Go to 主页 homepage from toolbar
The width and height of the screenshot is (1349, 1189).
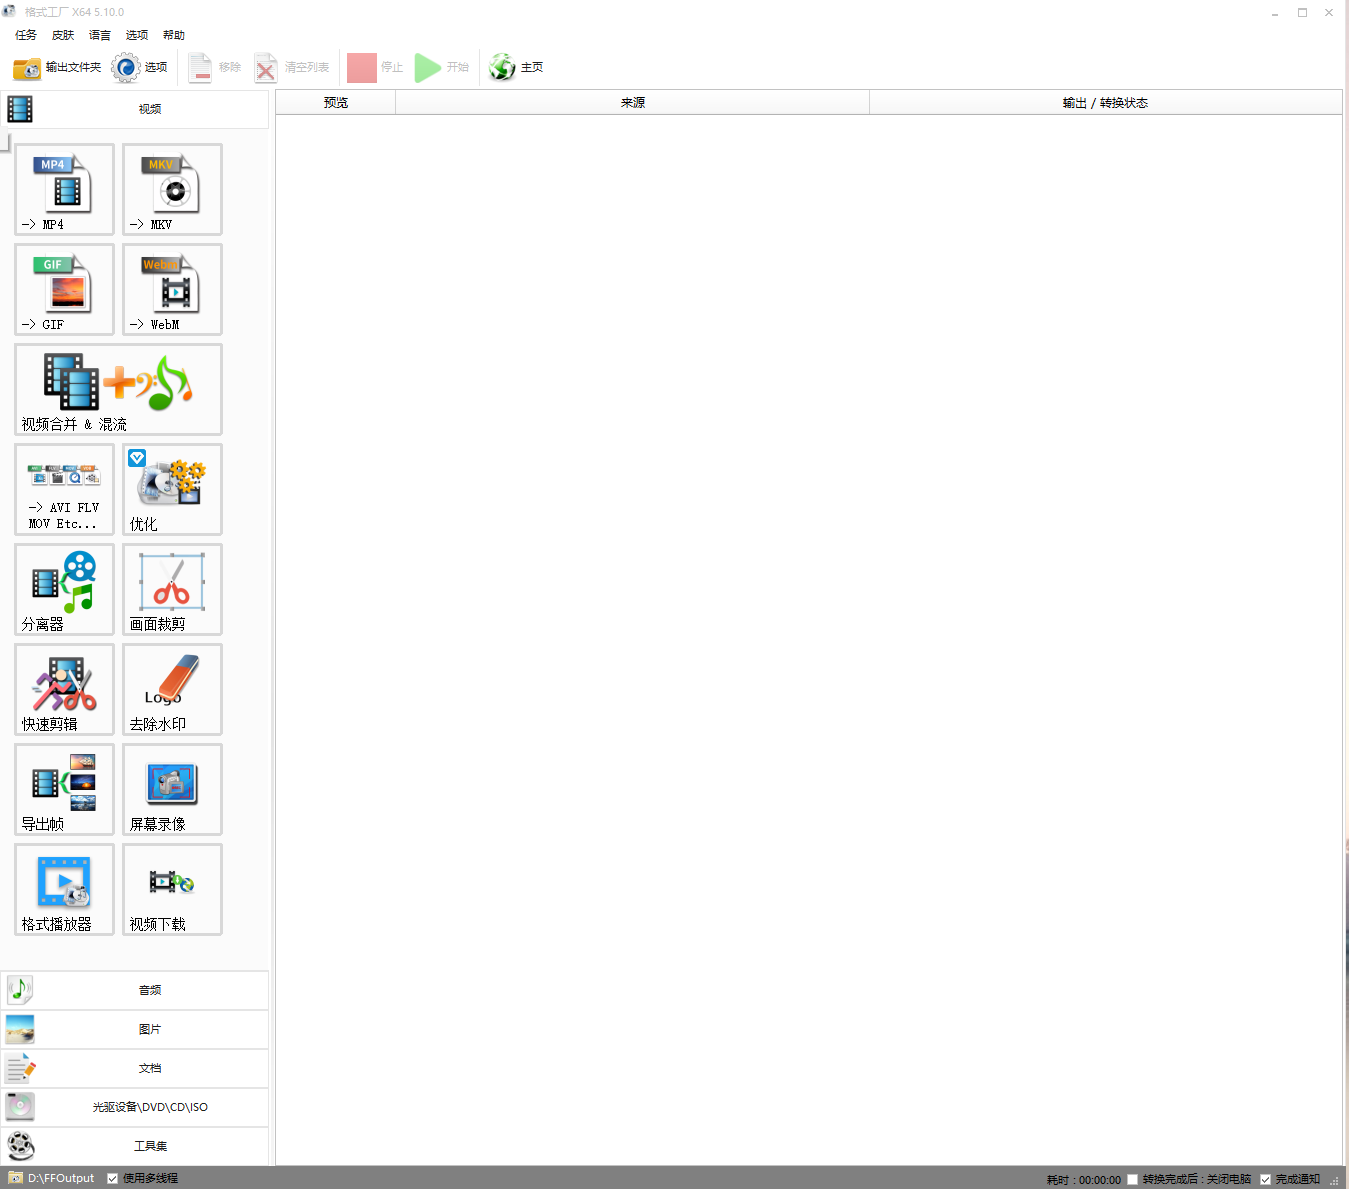pyautogui.click(x=516, y=67)
